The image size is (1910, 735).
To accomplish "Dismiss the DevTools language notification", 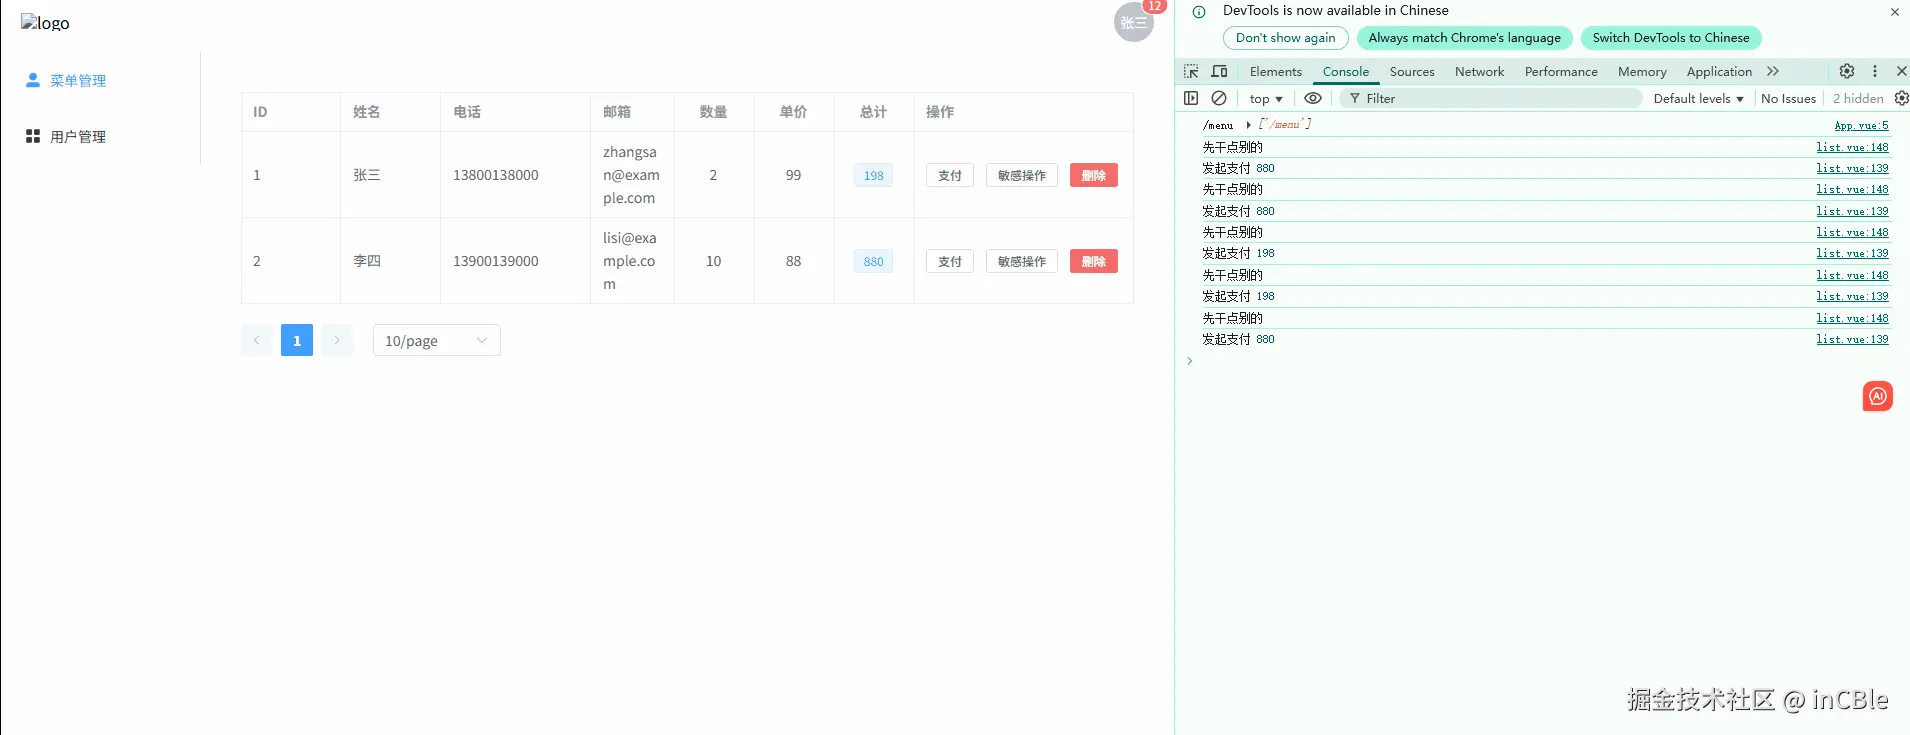I will tap(1894, 12).
